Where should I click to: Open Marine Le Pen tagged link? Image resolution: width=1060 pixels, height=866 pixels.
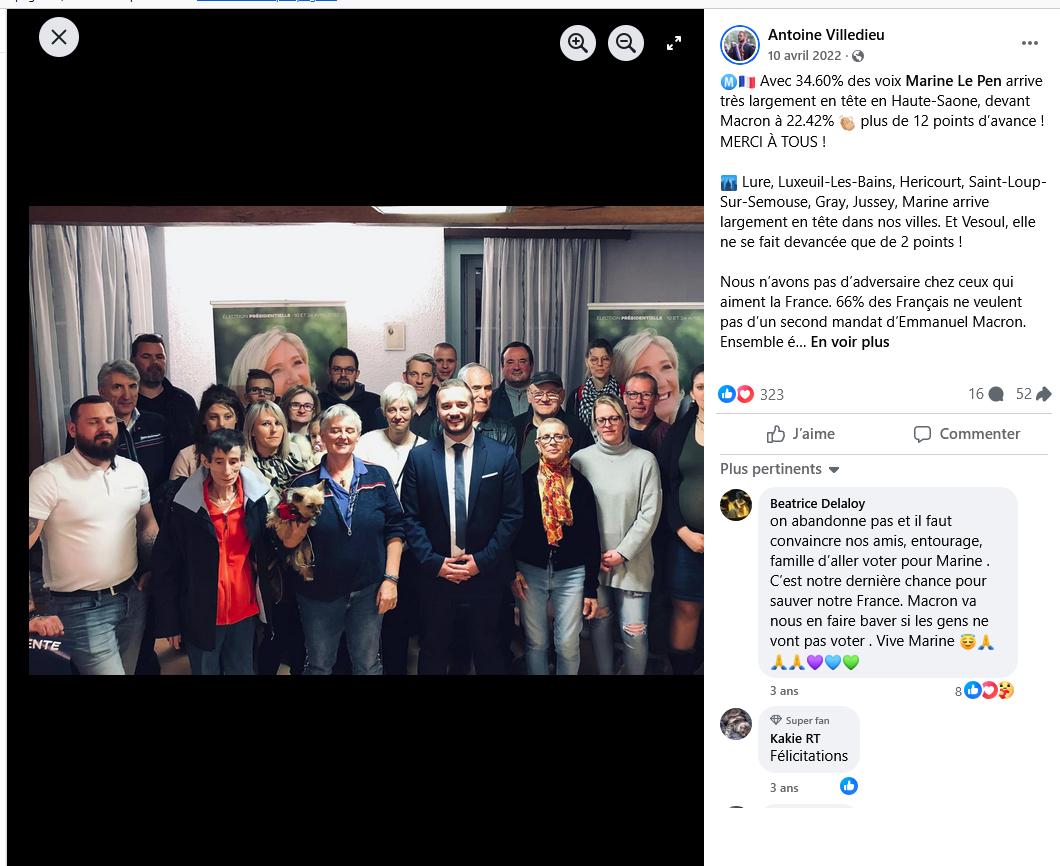coord(953,81)
